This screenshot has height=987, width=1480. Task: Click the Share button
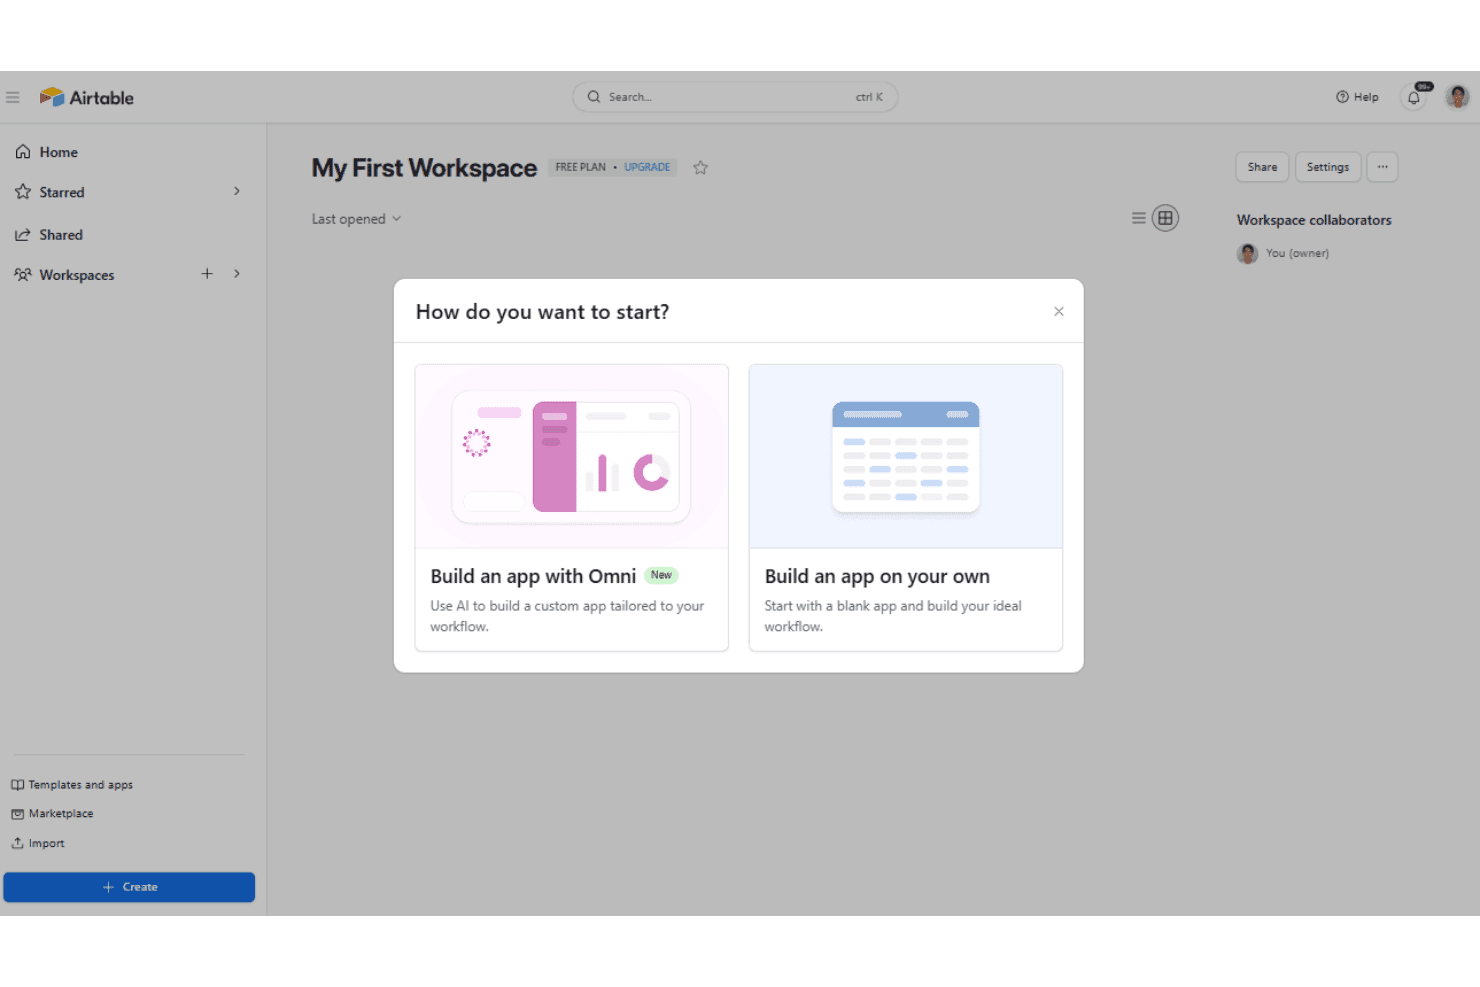click(x=1262, y=167)
